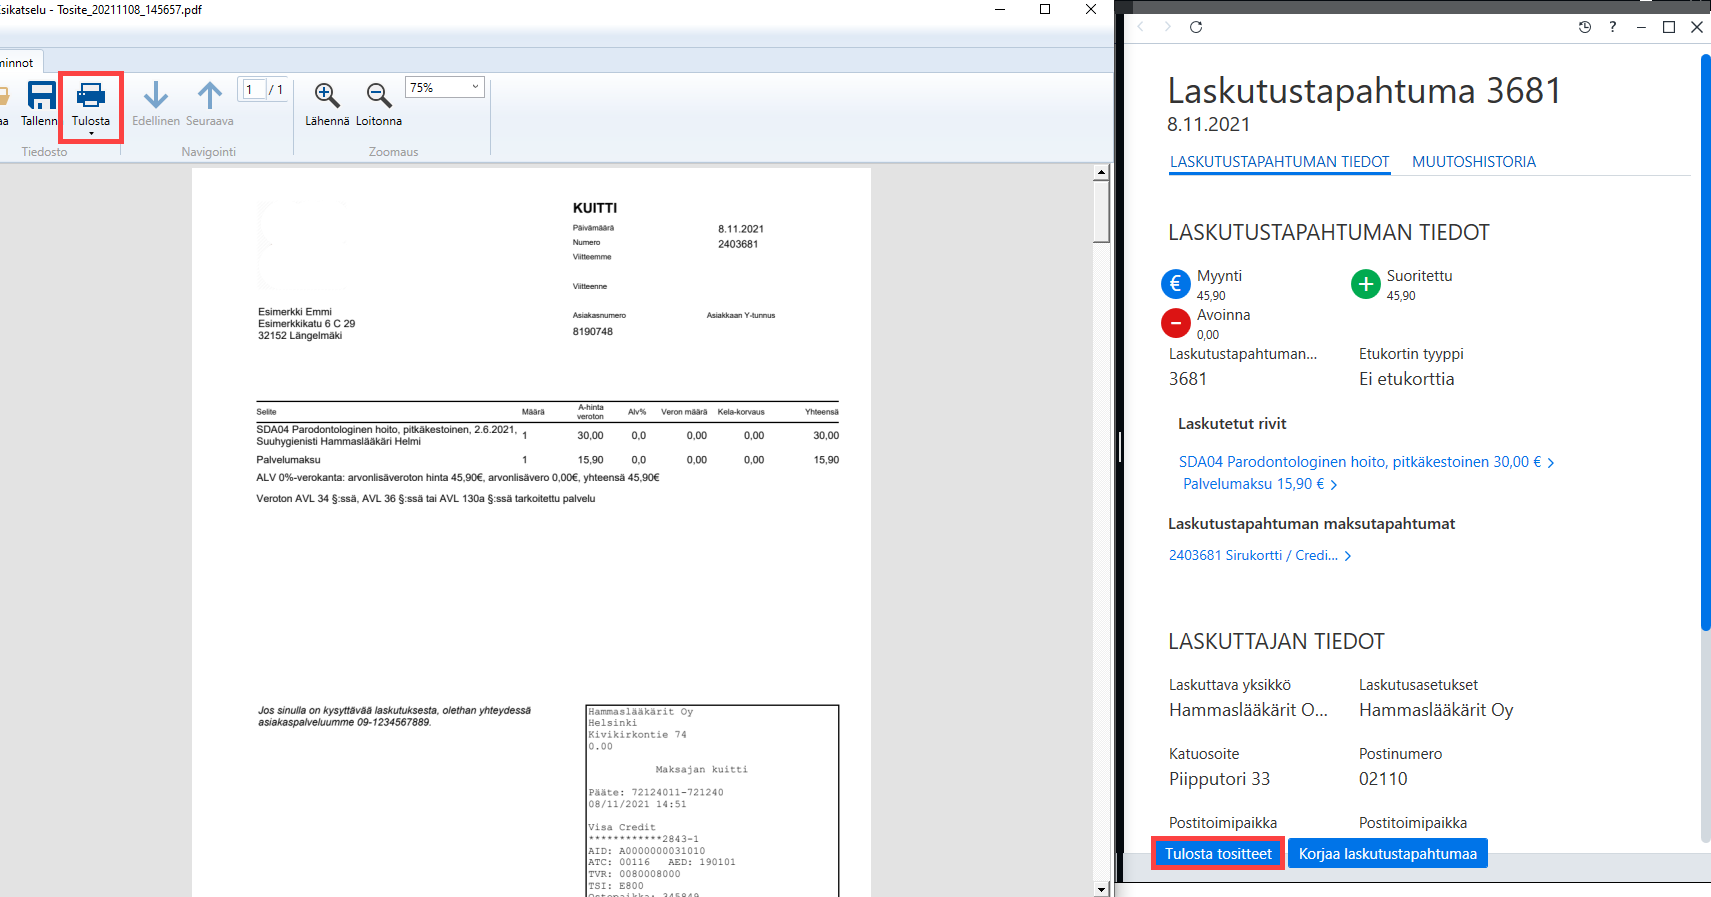Open SDA04 Parodontologinen hoito row link
The width and height of the screenshot is (1711, 897).
1360,462
